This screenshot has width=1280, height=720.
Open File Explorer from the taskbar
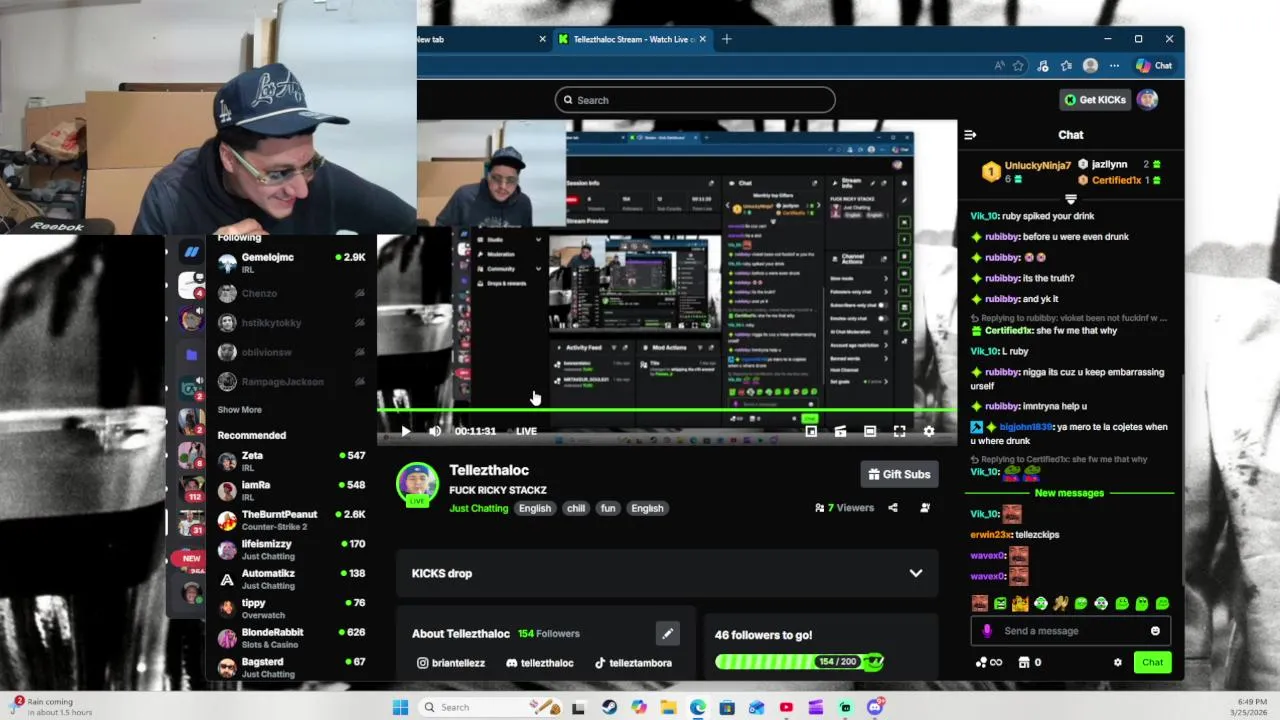pos(668,707)
